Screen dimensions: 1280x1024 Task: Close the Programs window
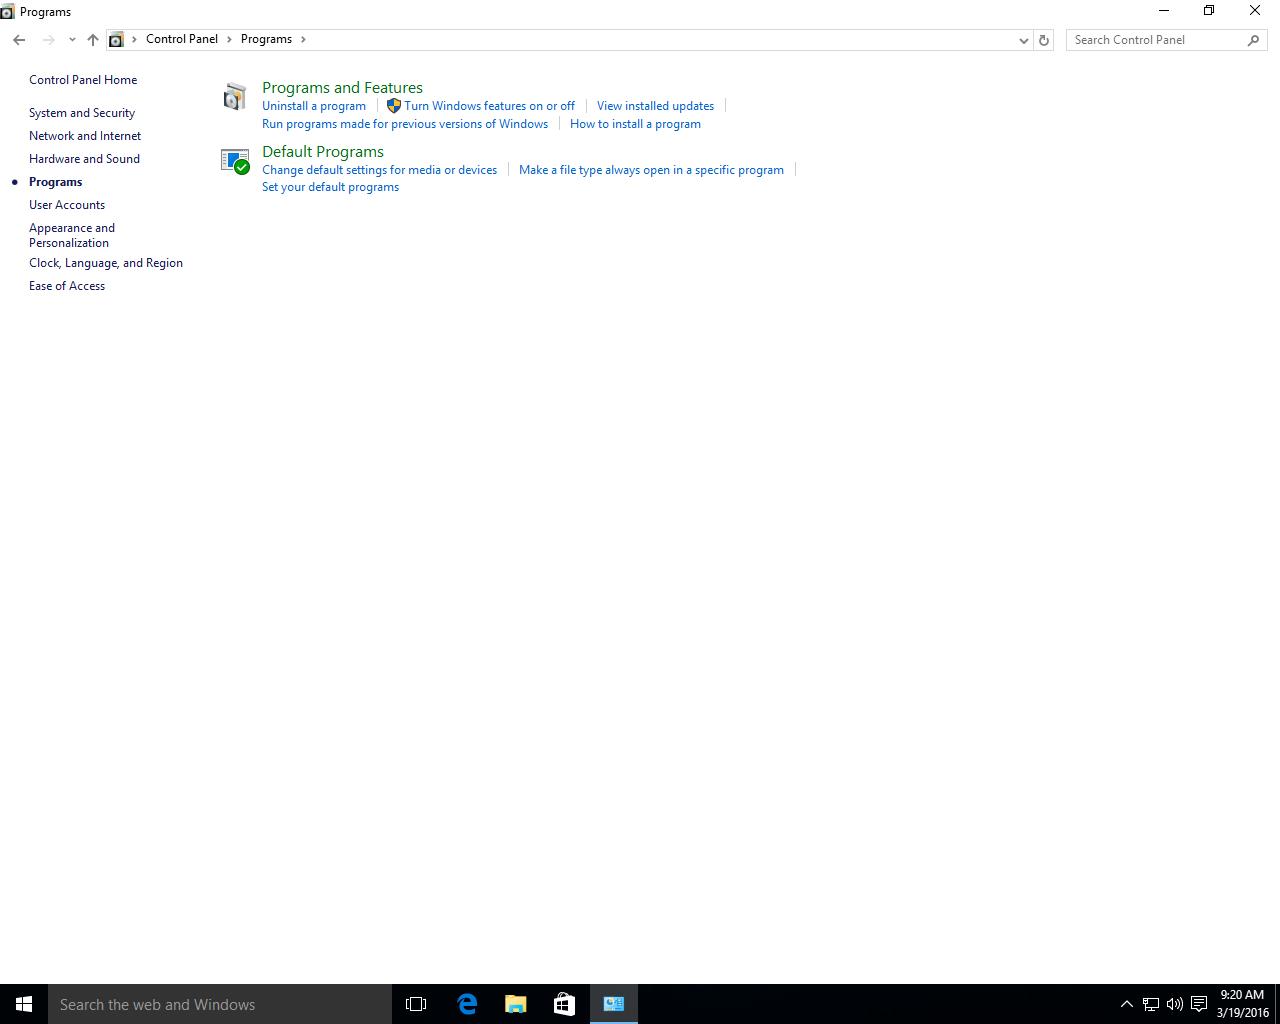(x=1255, y=11)
